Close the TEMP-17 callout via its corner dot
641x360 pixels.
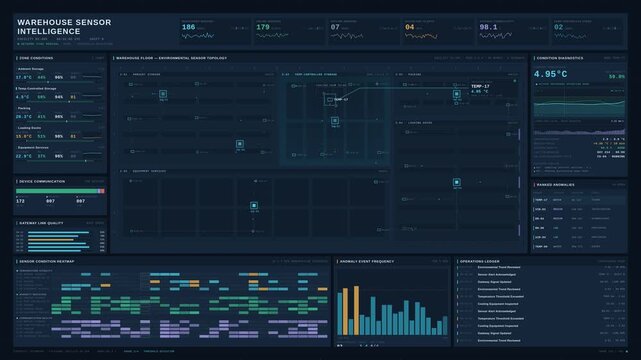pos(515,81)
